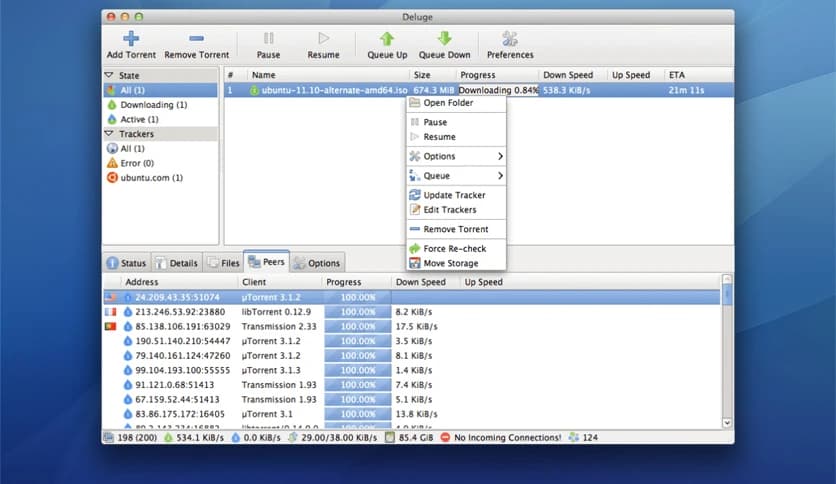This screenshot has width=836, height=484.
Task: Select All (1) under State
Action: [x=160, y=90]
